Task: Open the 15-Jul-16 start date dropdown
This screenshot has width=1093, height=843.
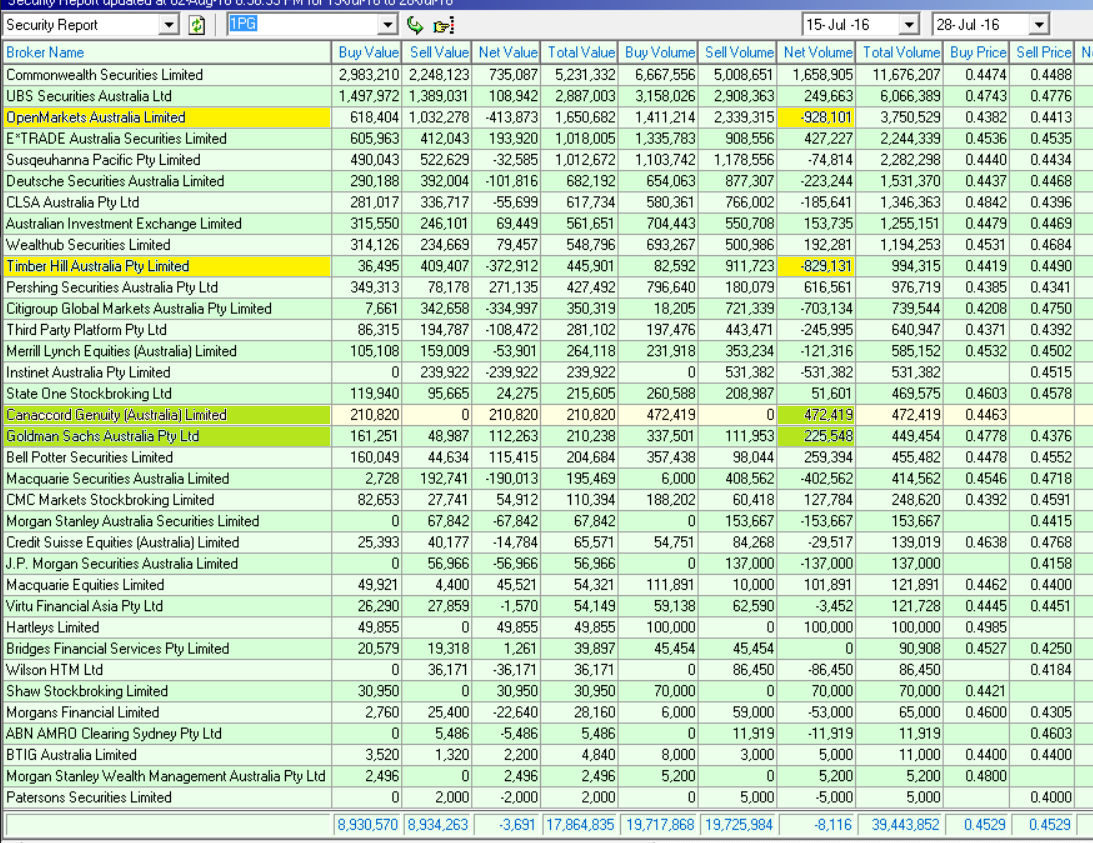Action: click(x=908, y=25)
